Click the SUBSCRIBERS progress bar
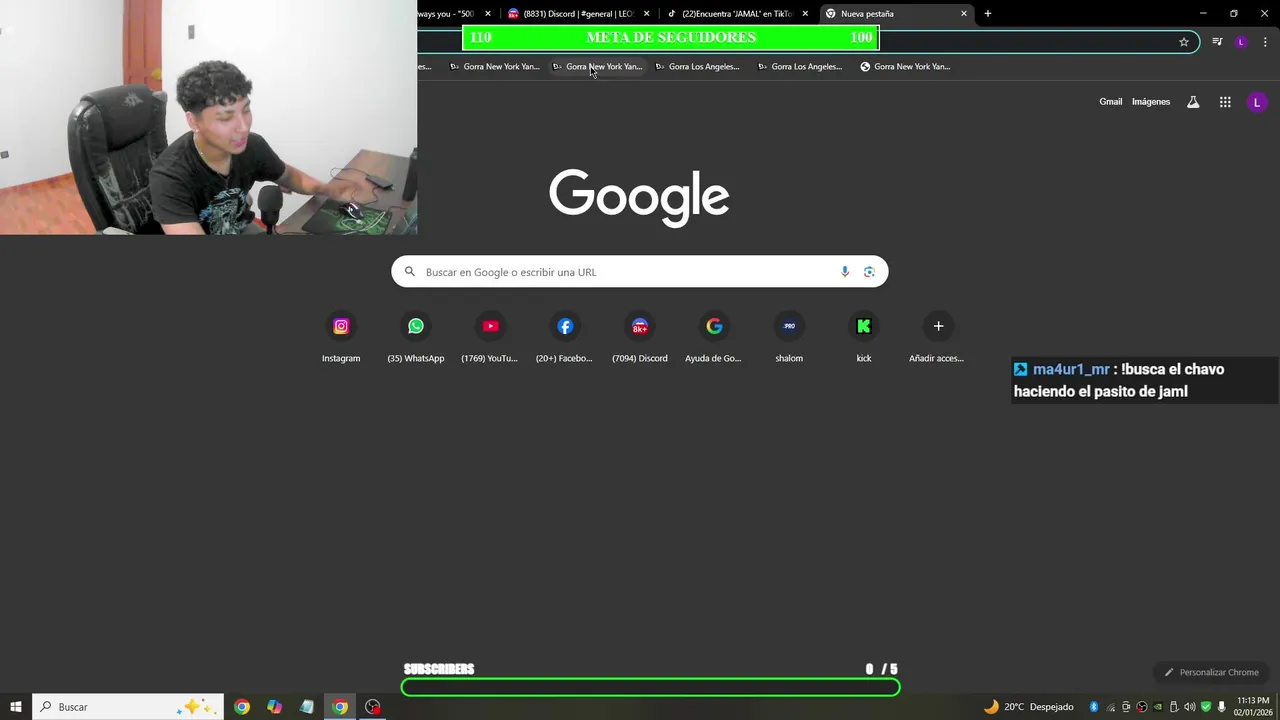1280x720 pixels. pyautogui.click(x=650, y=687)
